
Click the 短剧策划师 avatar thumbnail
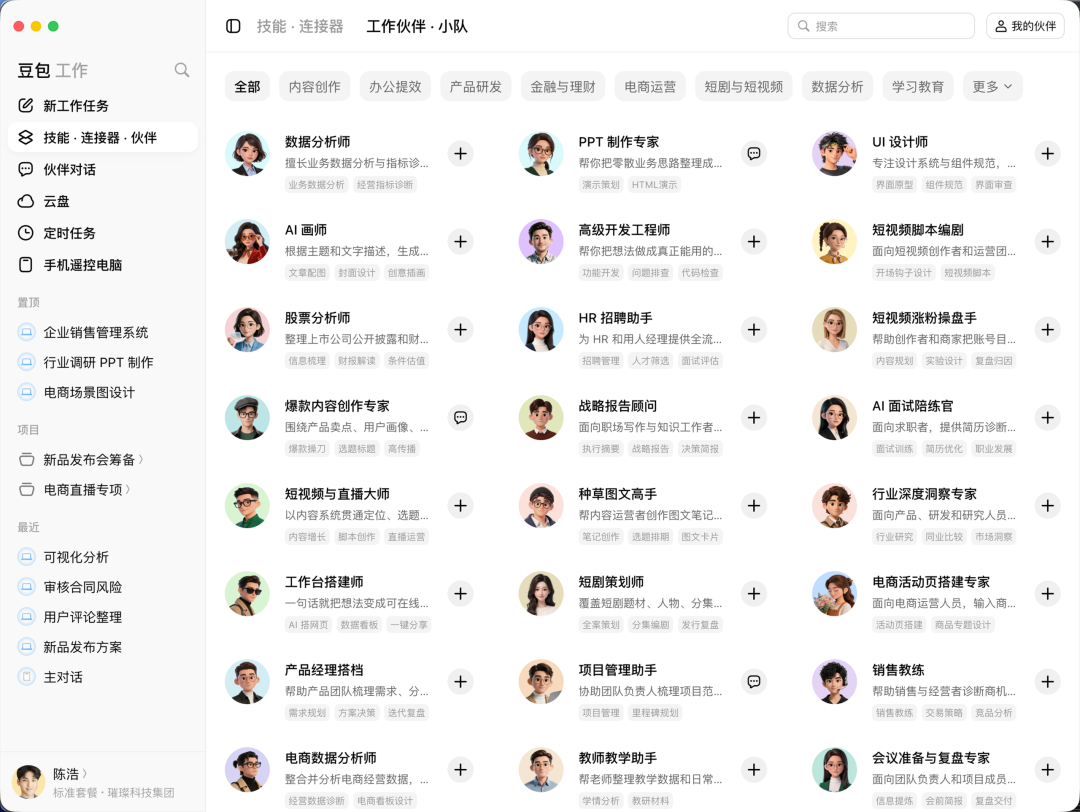(x=541, y=594)
